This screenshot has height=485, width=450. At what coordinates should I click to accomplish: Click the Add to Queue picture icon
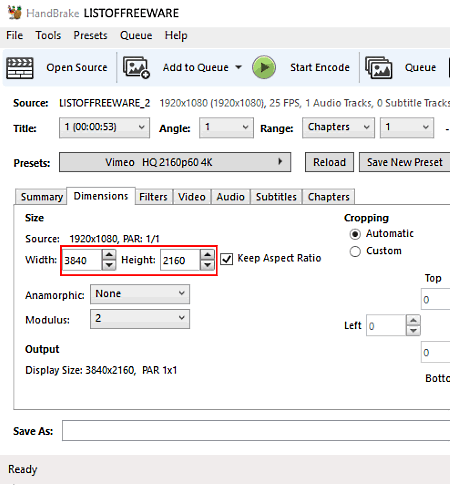click(136, 68)
